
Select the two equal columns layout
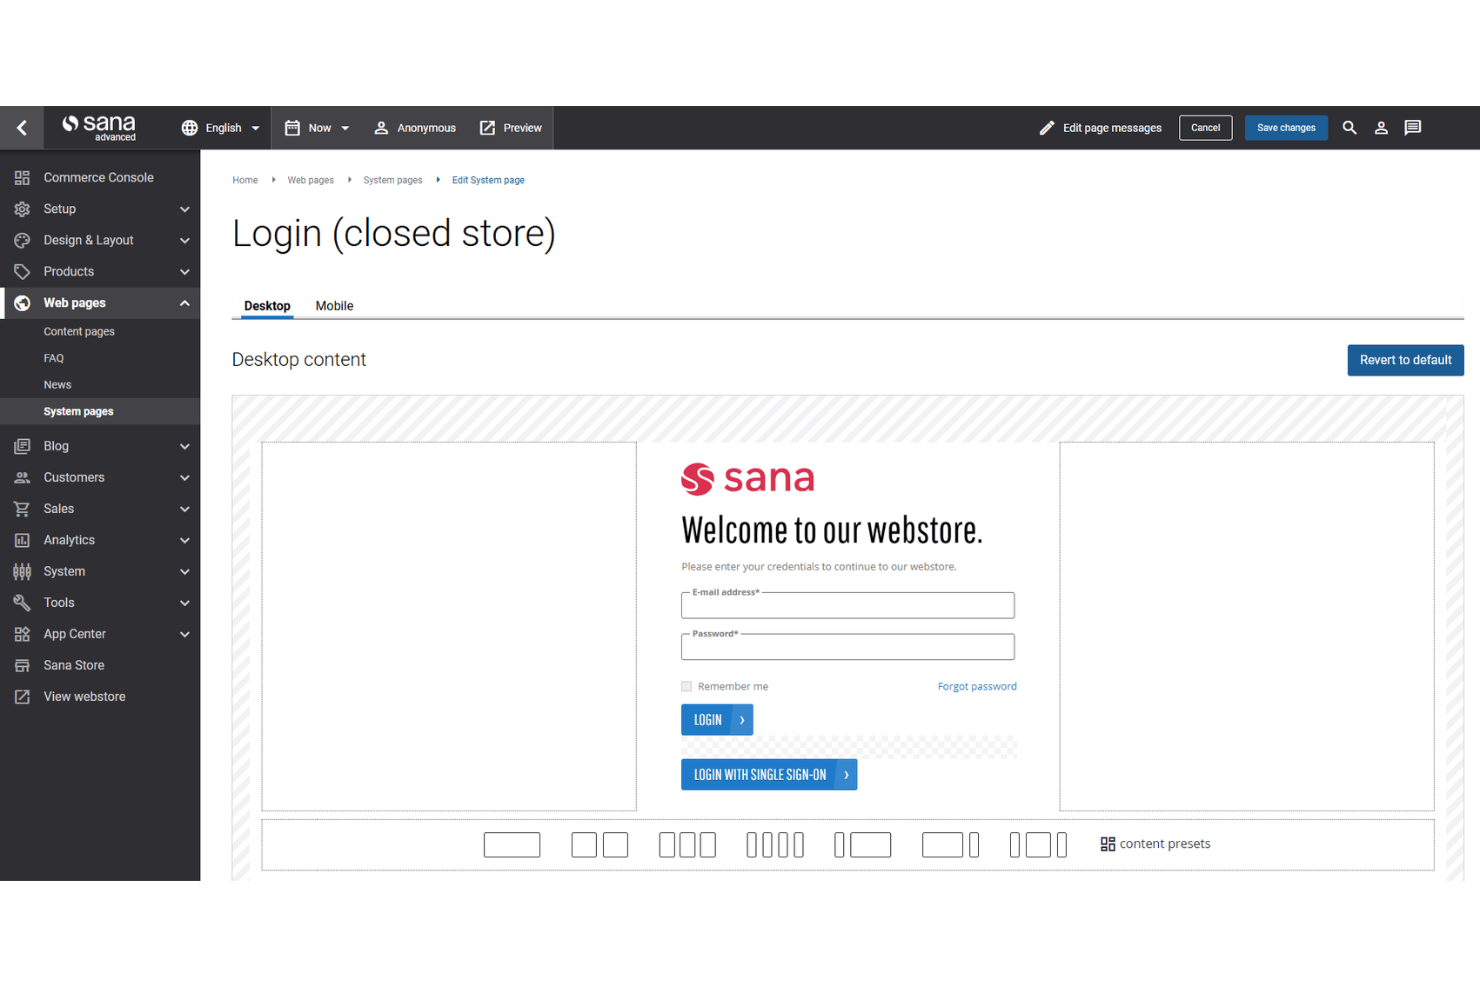click(x=600, y=845)
